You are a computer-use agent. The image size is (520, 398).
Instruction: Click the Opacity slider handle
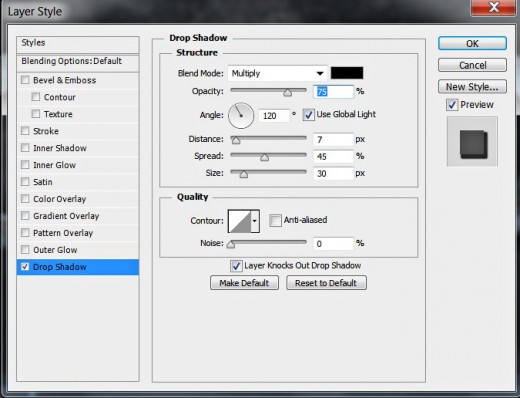pyautogui.click(x=287, y=92)
